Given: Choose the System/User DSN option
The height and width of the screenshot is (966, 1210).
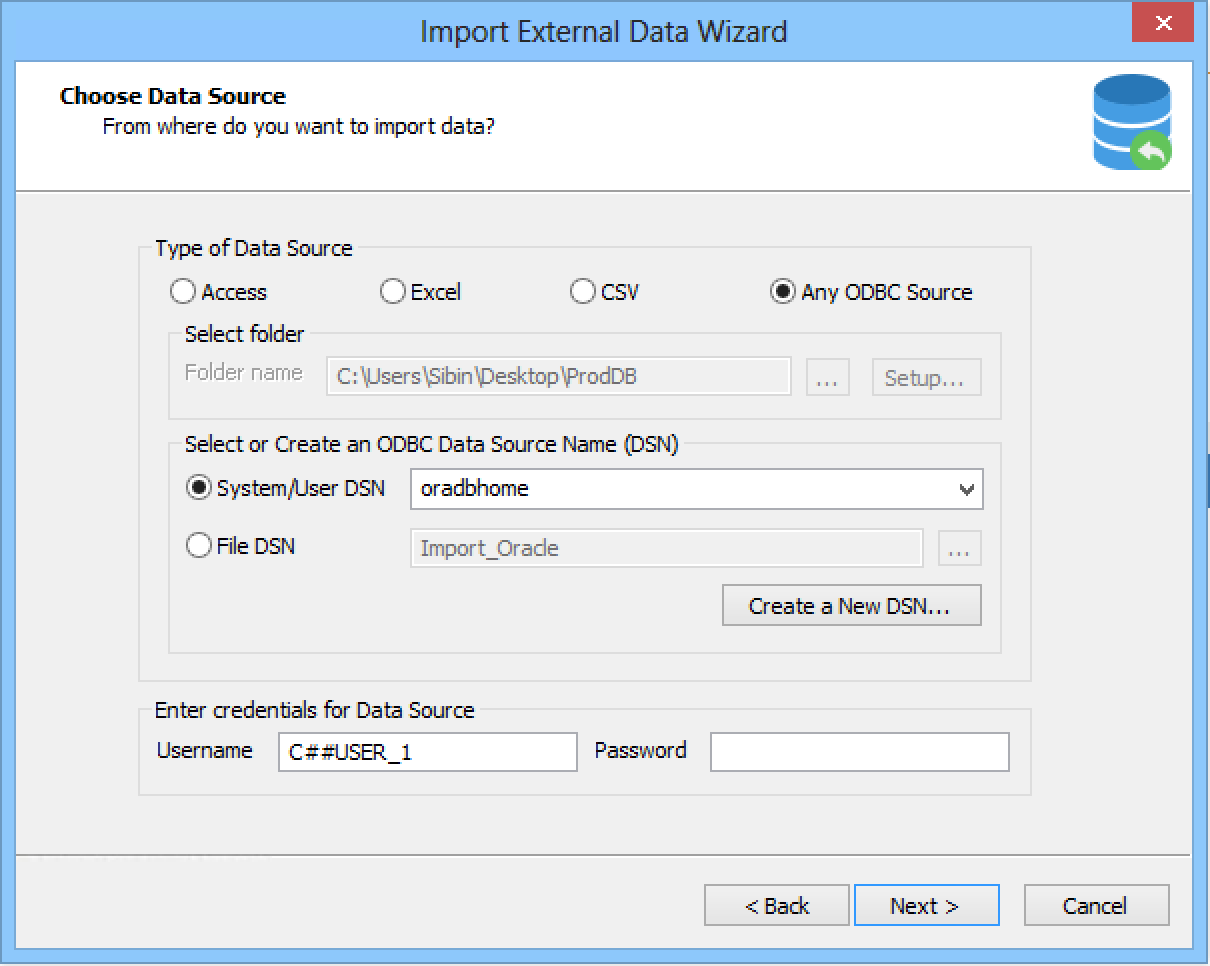Looking at the screenshot, I should coord(199,489).
